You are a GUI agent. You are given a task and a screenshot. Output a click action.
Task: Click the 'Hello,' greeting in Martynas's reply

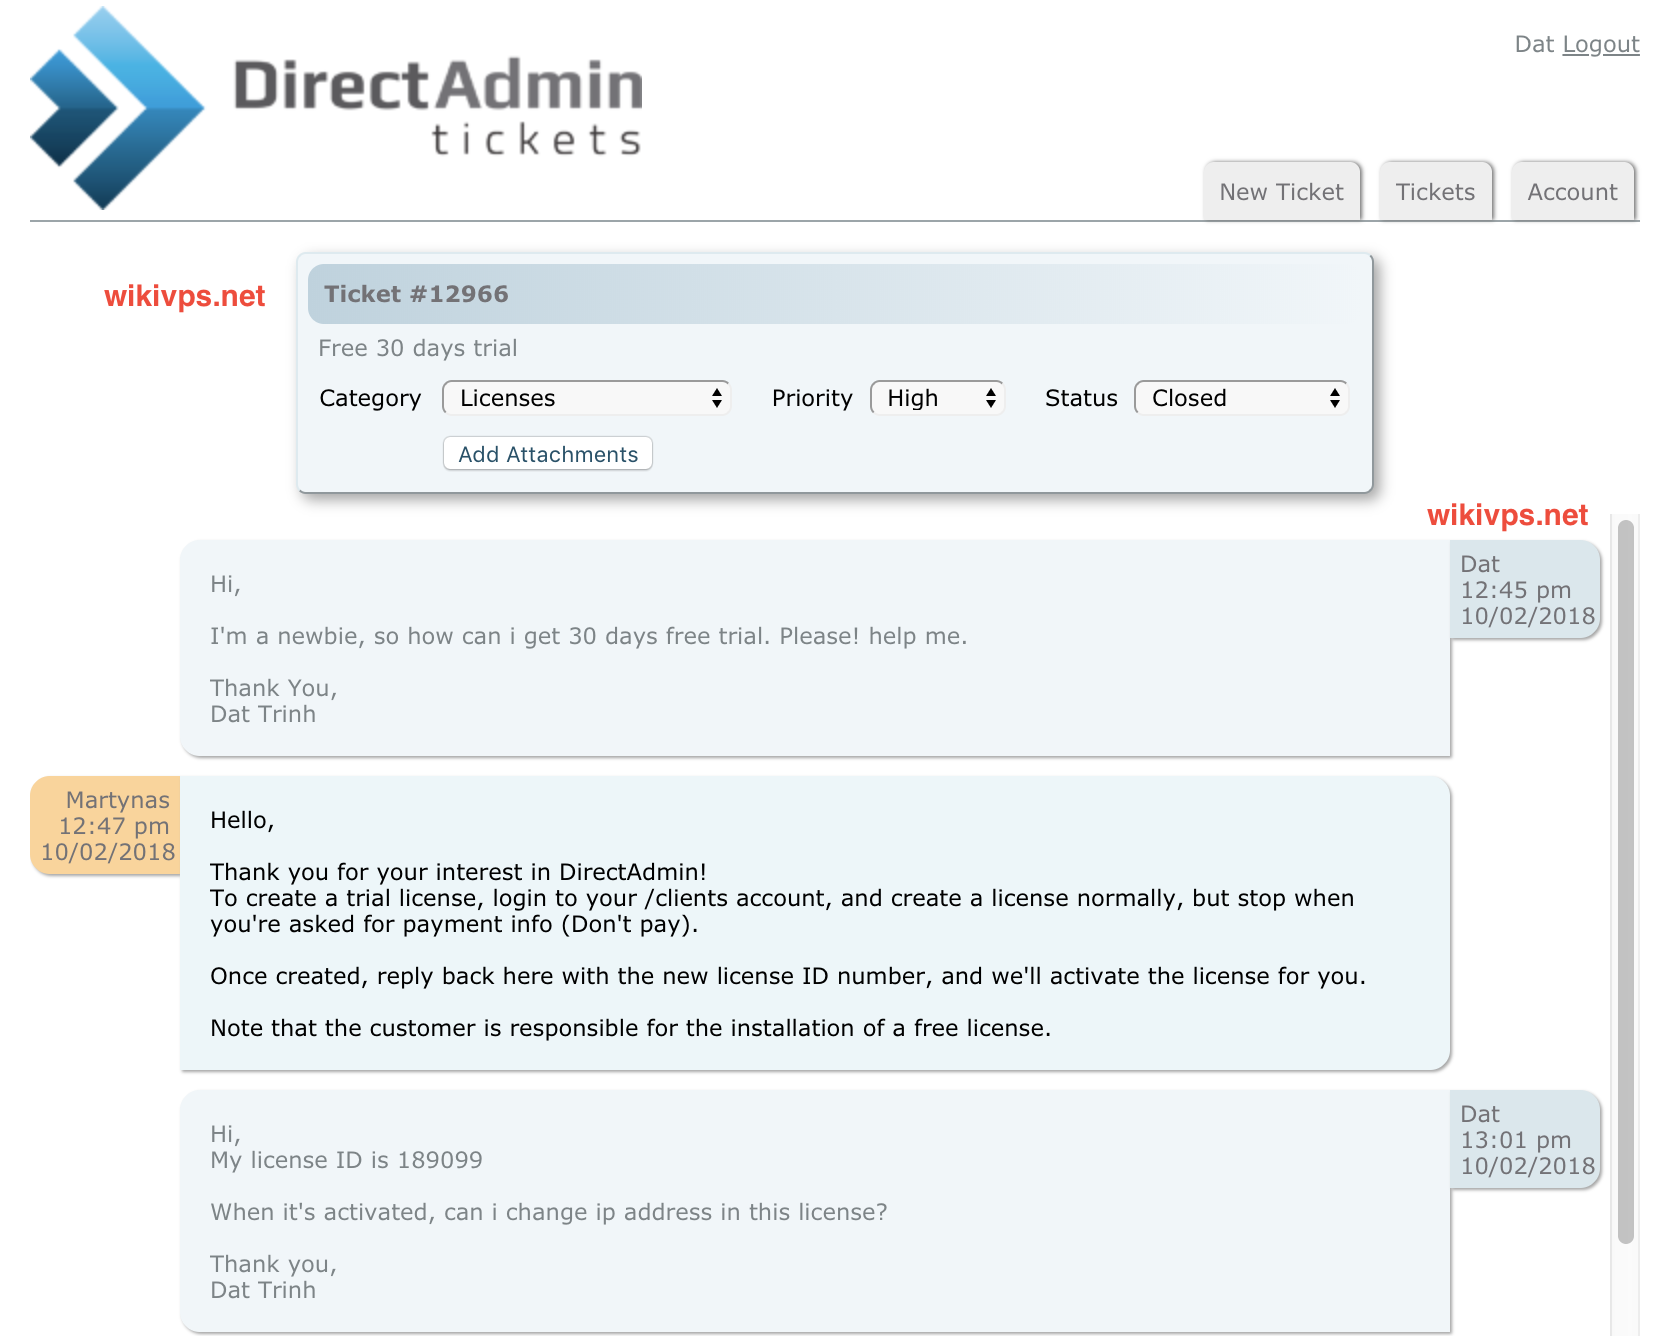click(x=242, y=820)
